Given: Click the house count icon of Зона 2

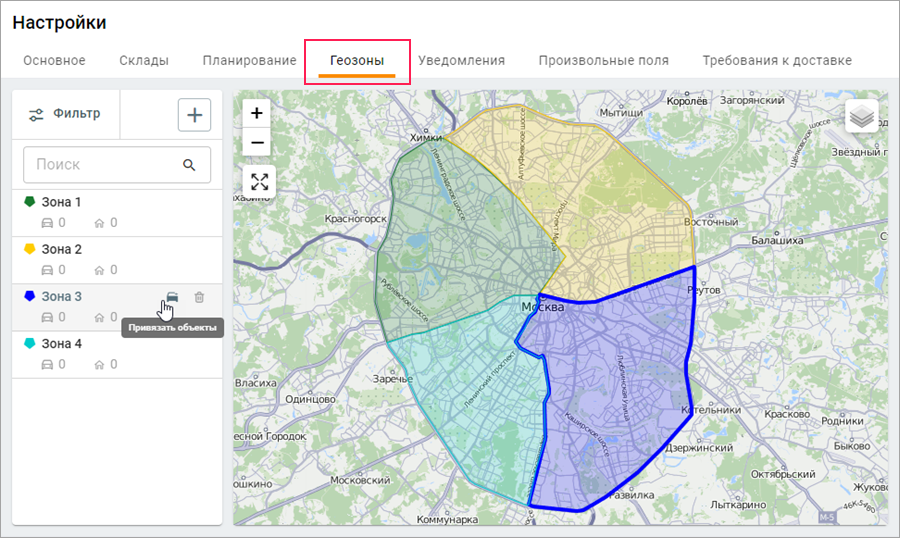Looking at the screenshot, I should [99, 270].
